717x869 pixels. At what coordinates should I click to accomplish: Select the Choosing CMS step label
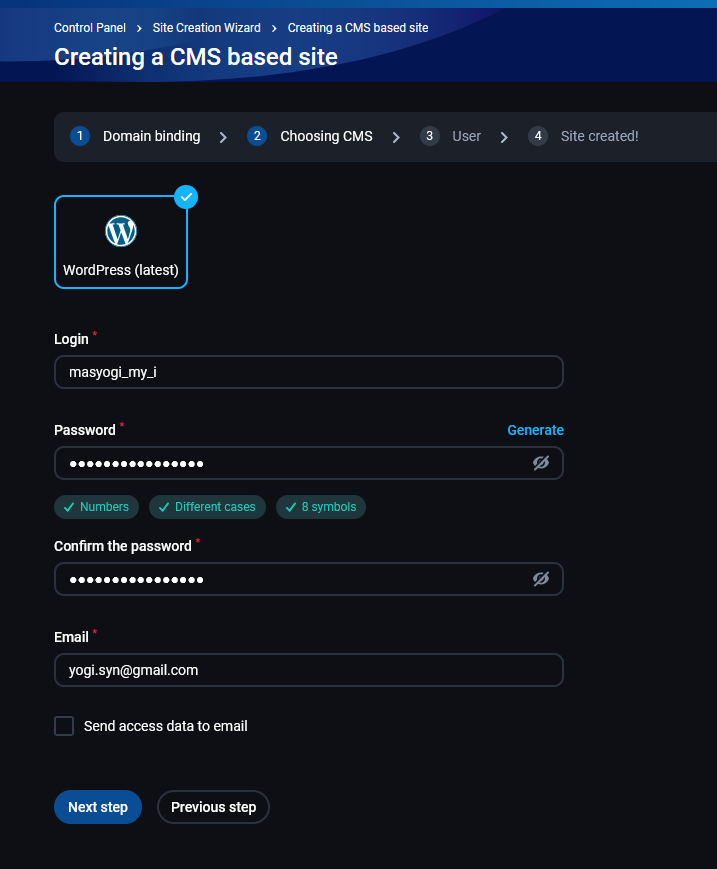[x=326, y=136]
